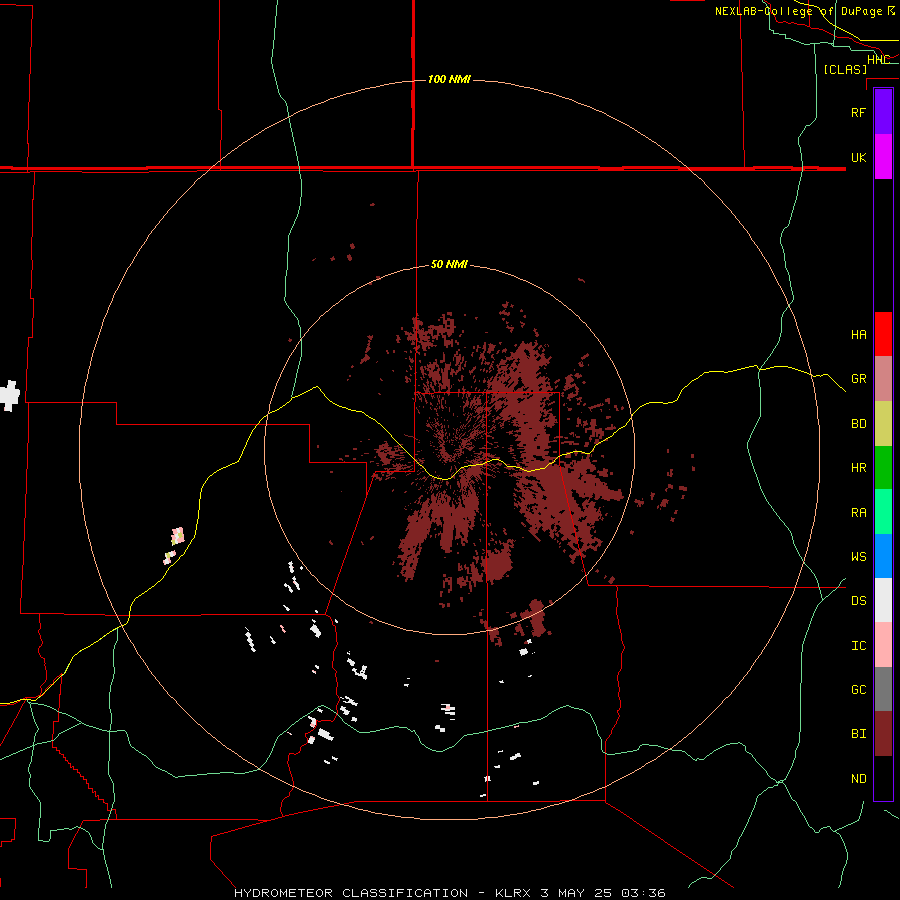900x900 pixels.
Task: Click the 'GC' legend label text
Action: 858,690
